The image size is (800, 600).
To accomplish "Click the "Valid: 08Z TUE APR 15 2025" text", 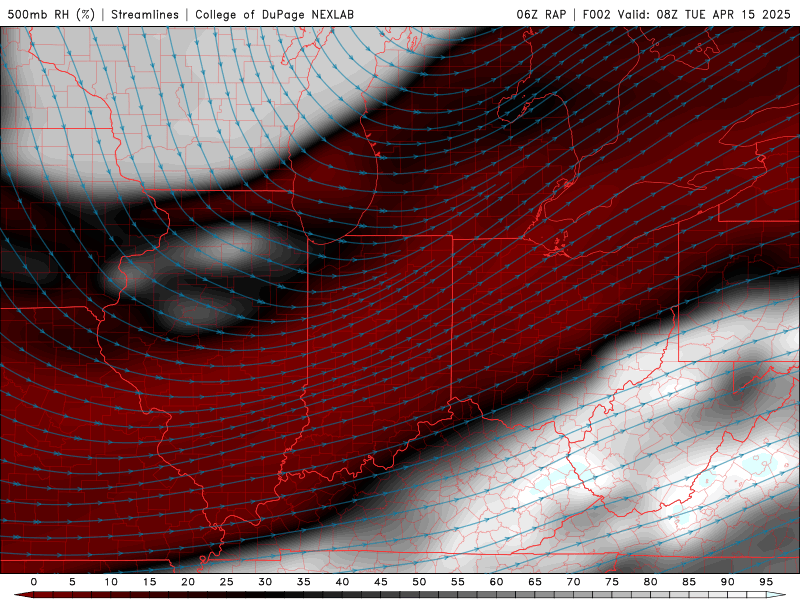I will click(704, 14).
